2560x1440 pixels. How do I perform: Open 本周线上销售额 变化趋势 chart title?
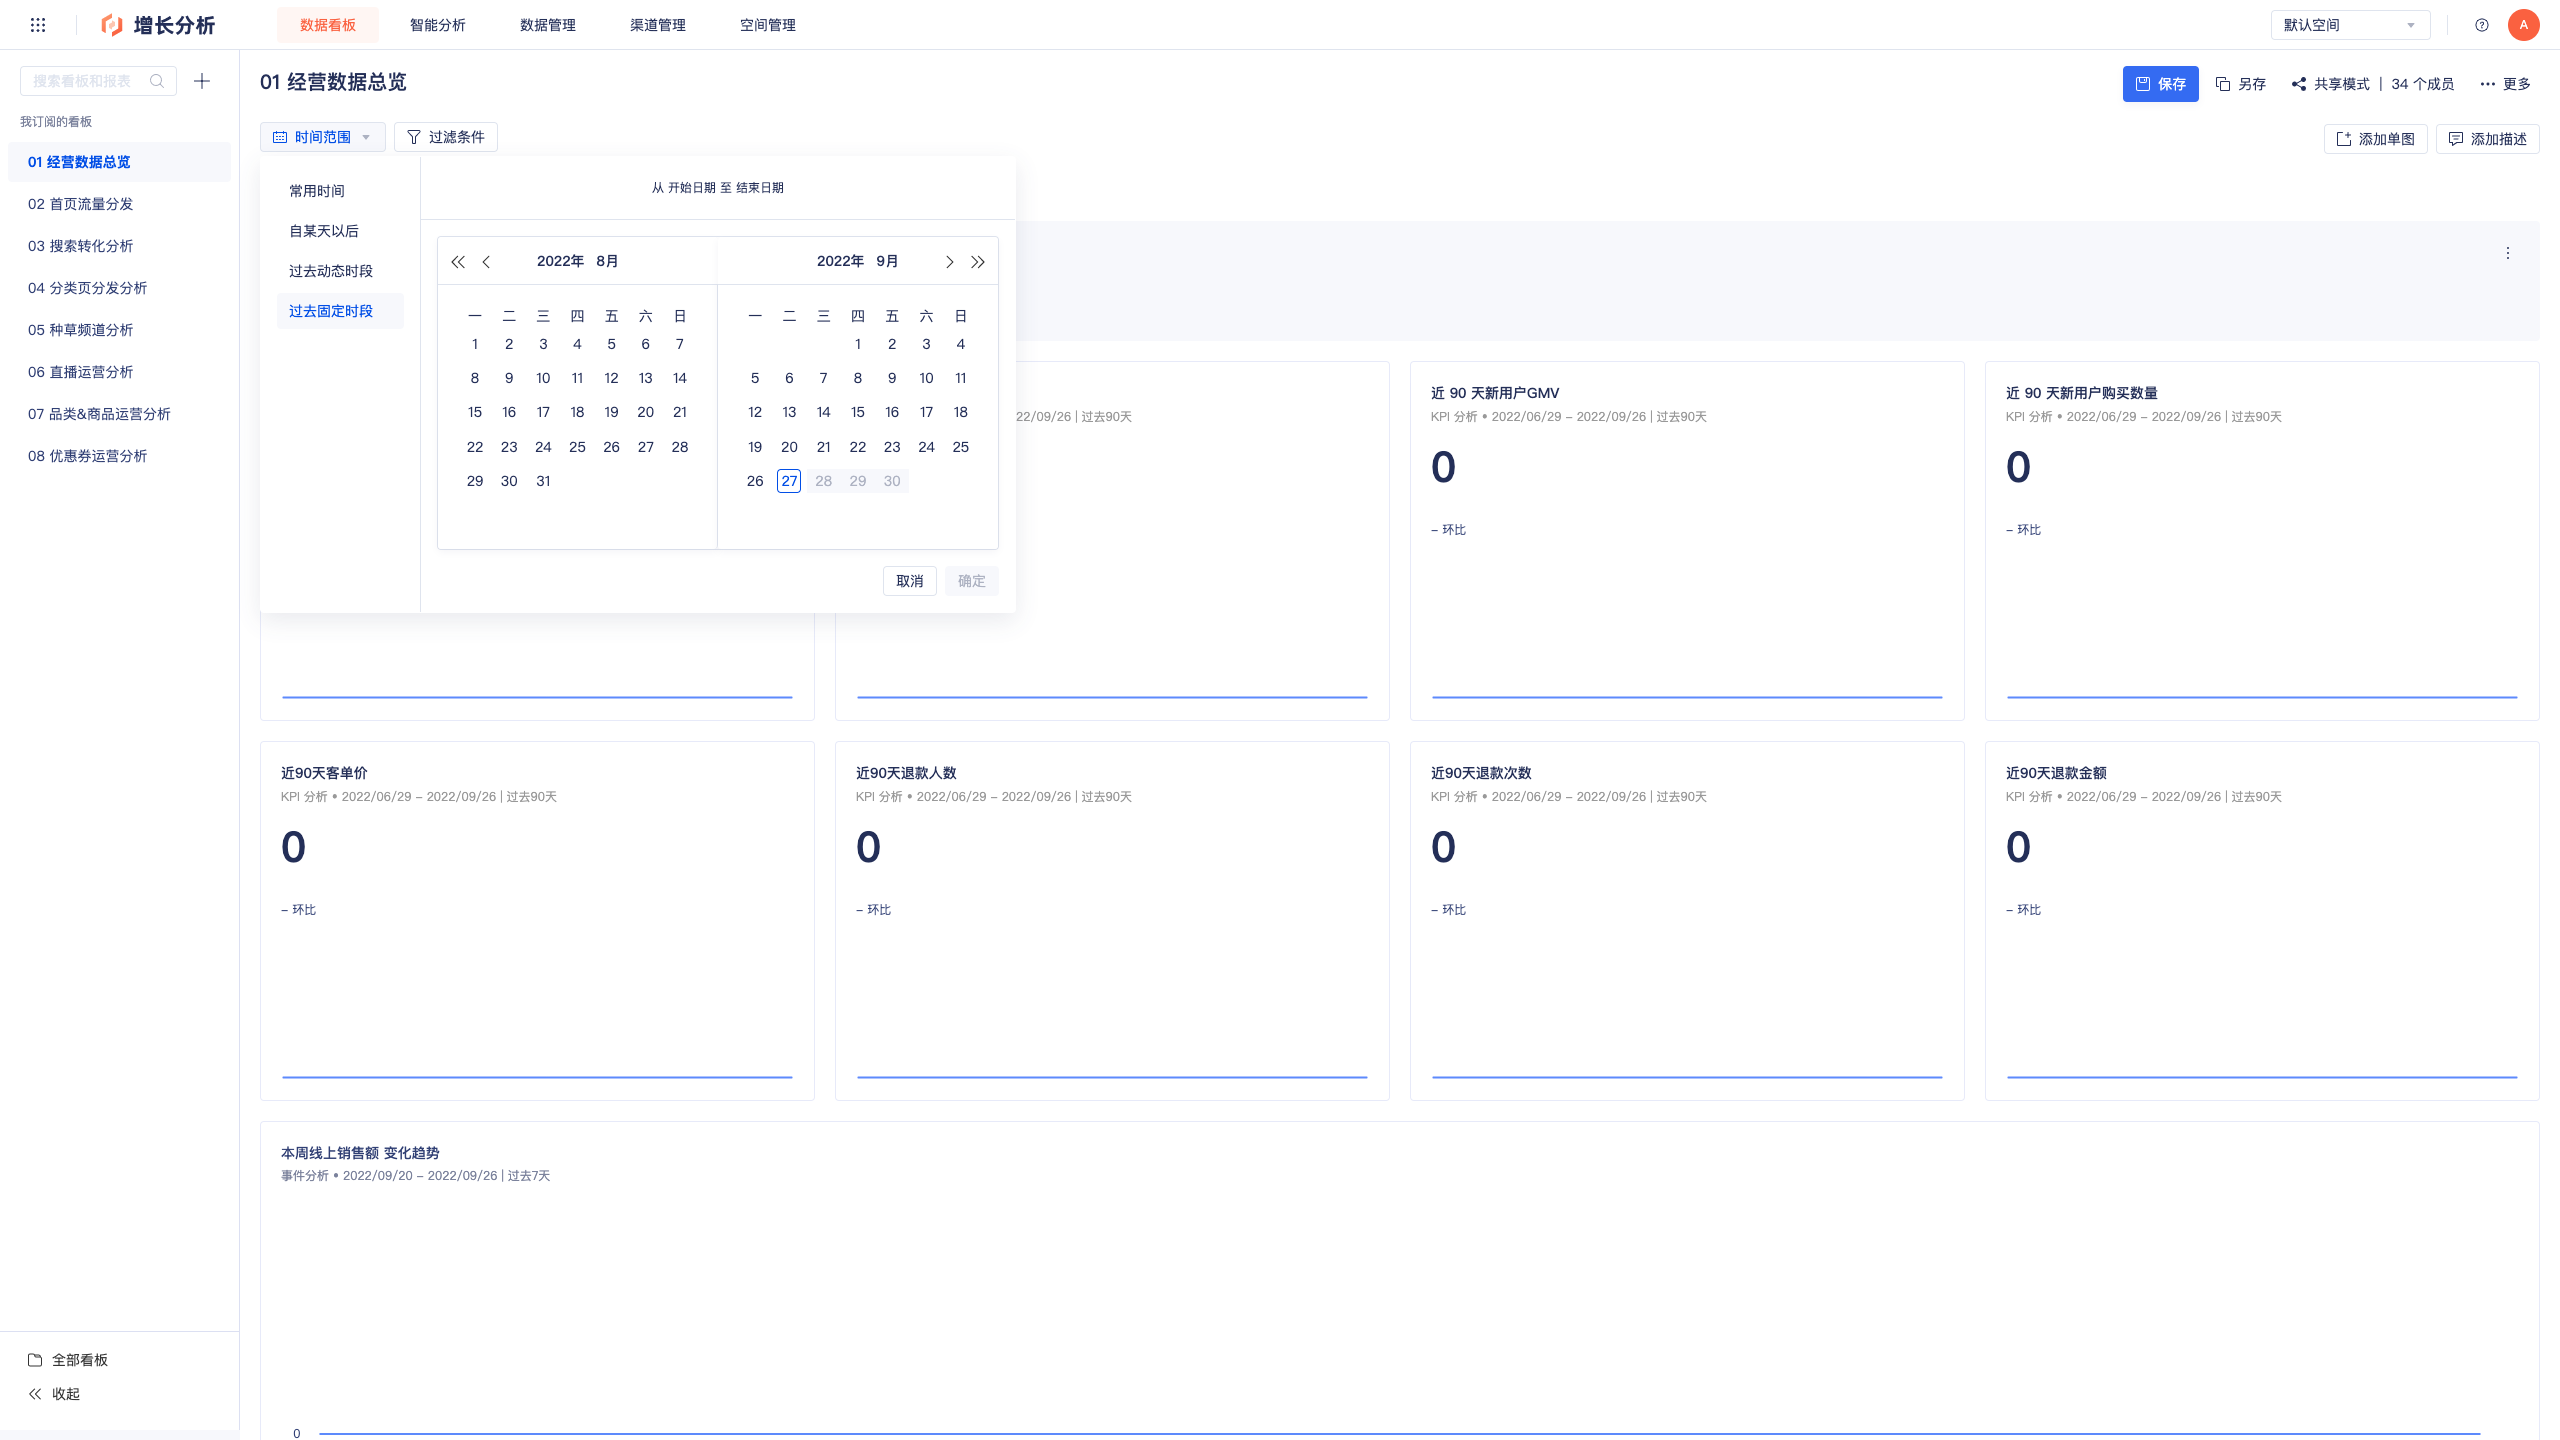[x=360, y=1153]
